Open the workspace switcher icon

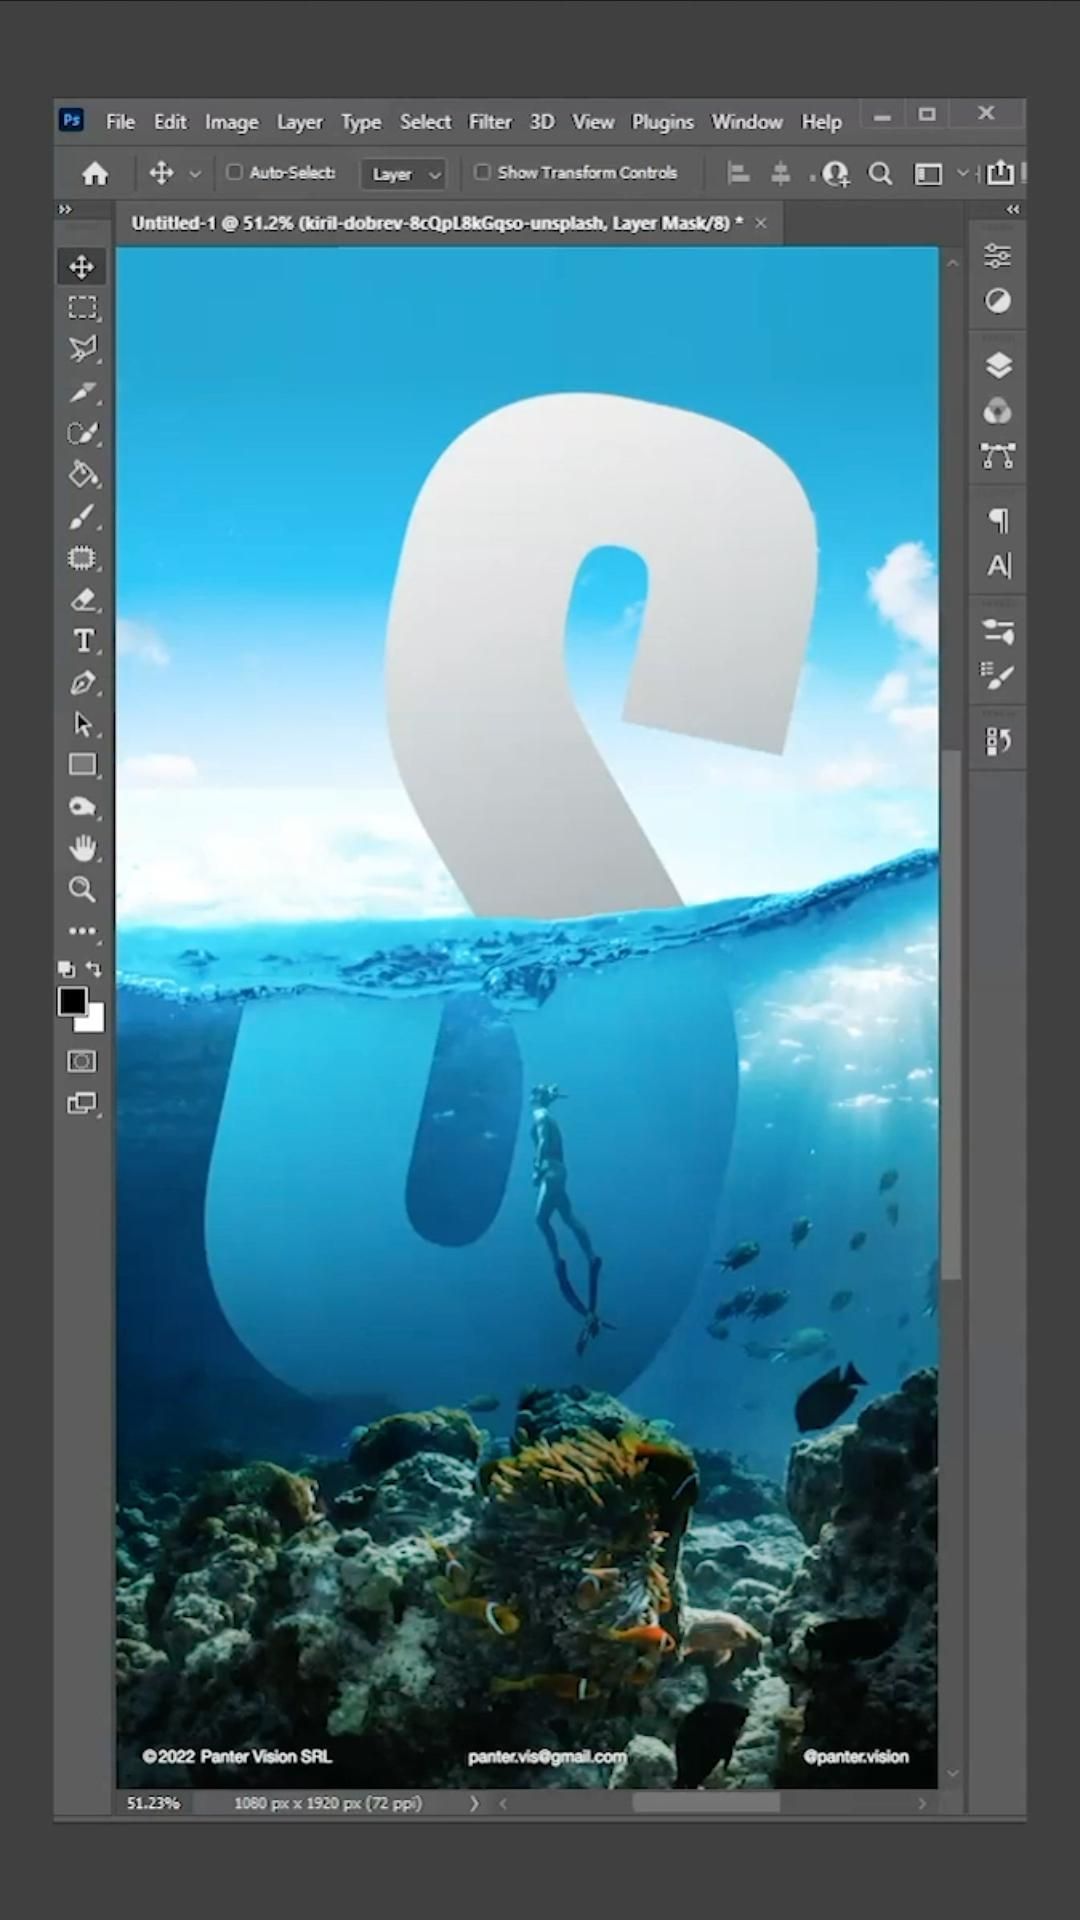point(929,174)
